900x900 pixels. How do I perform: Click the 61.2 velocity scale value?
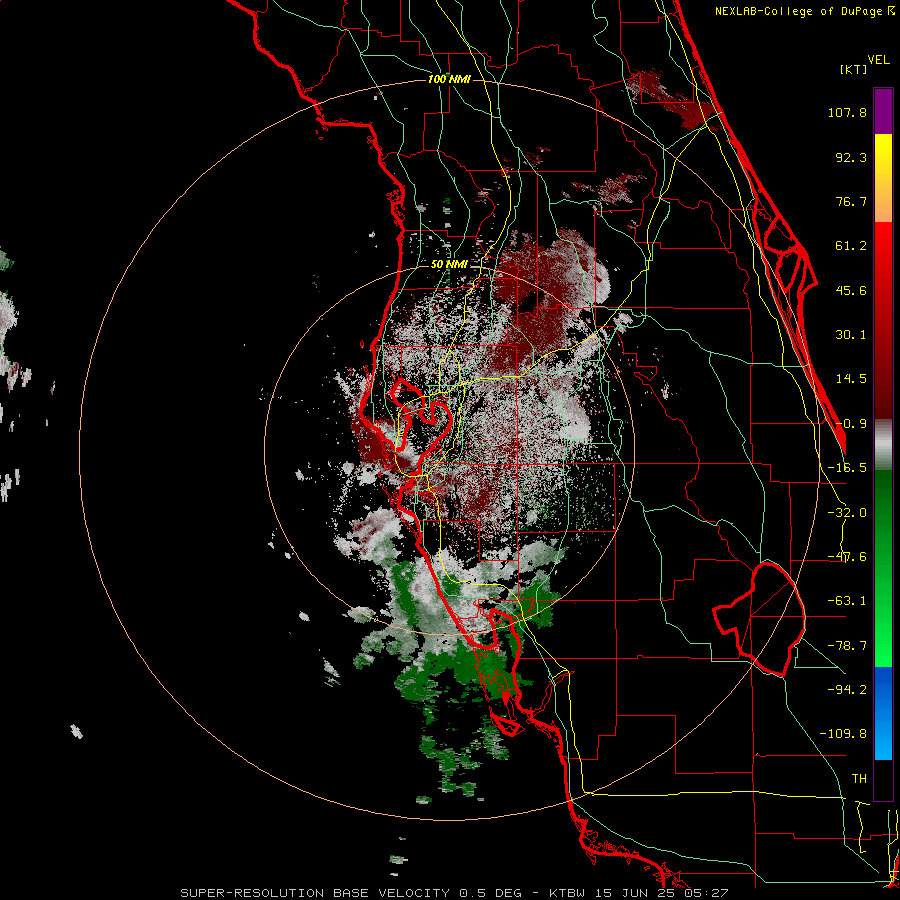tap(851, 246)
